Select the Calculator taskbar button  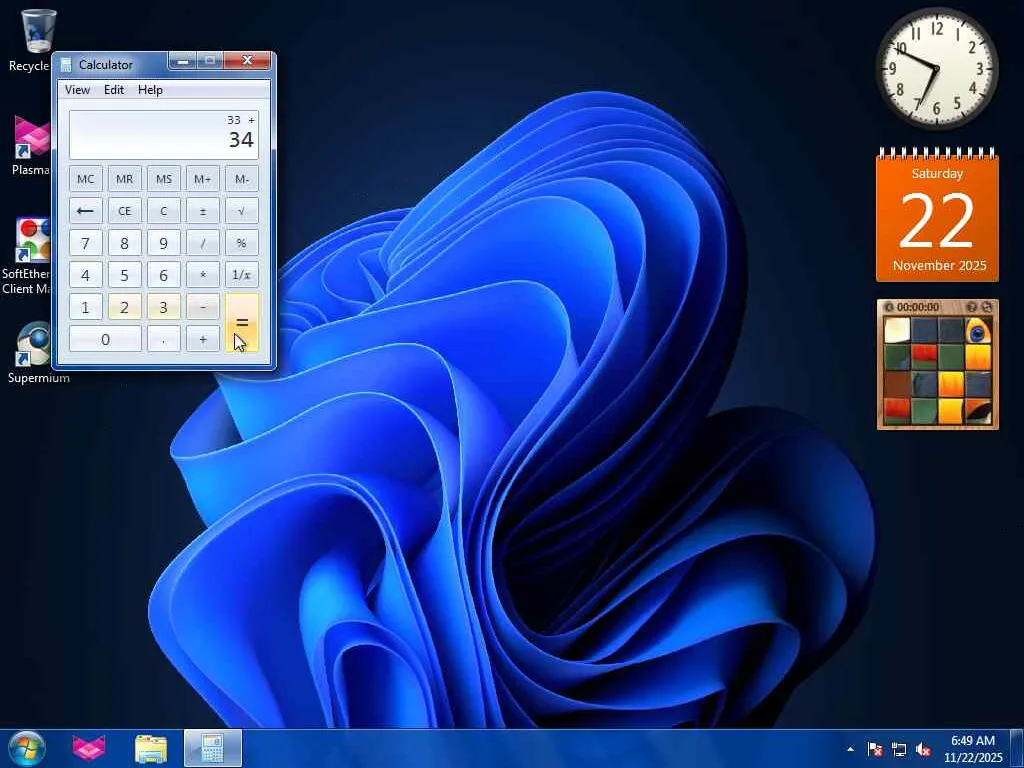[213, 748]
